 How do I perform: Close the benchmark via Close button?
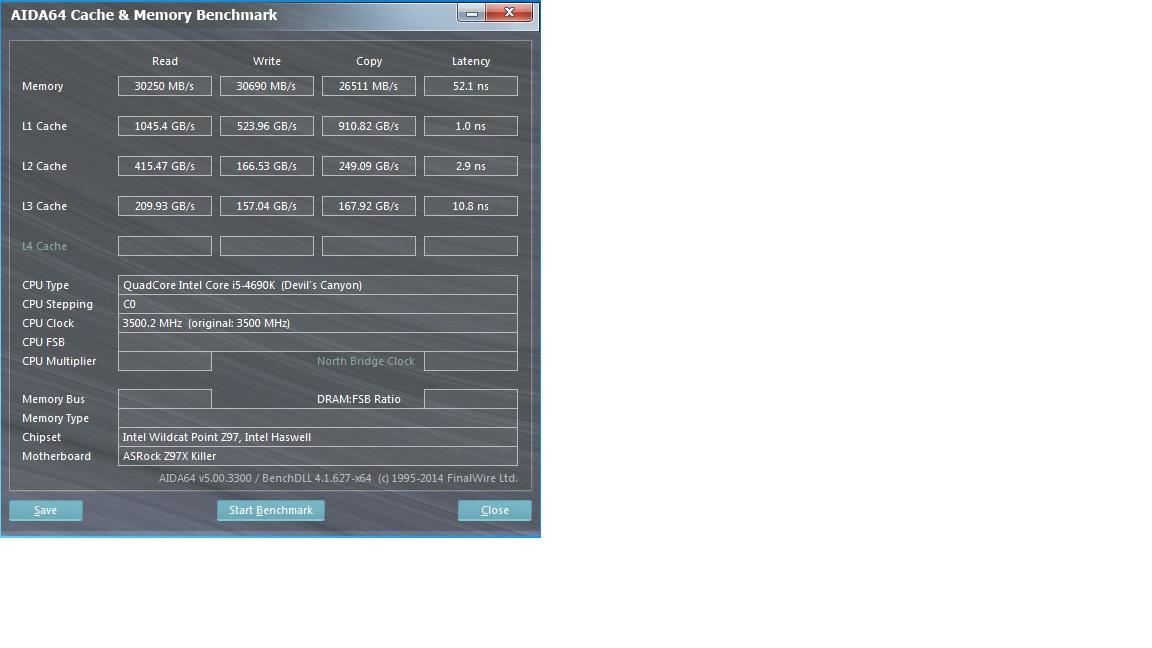[x=494, y=510]
